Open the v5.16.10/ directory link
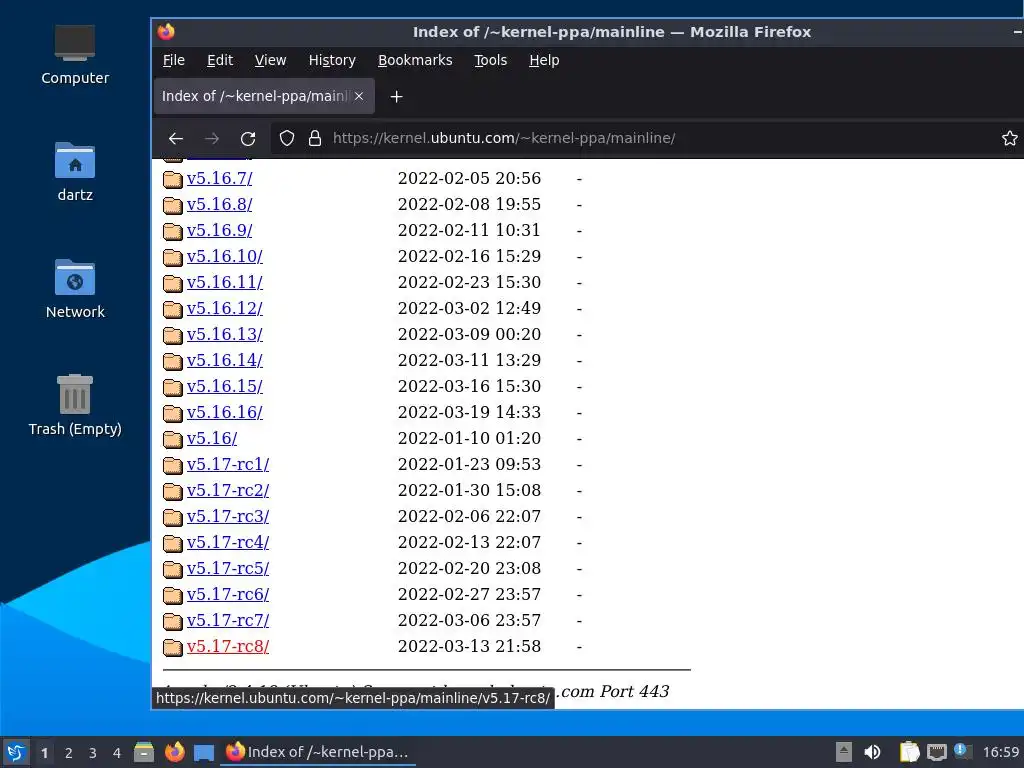The width and height of the screenshot is (1024, 768). pyautogui.click(x=225, y=256)
